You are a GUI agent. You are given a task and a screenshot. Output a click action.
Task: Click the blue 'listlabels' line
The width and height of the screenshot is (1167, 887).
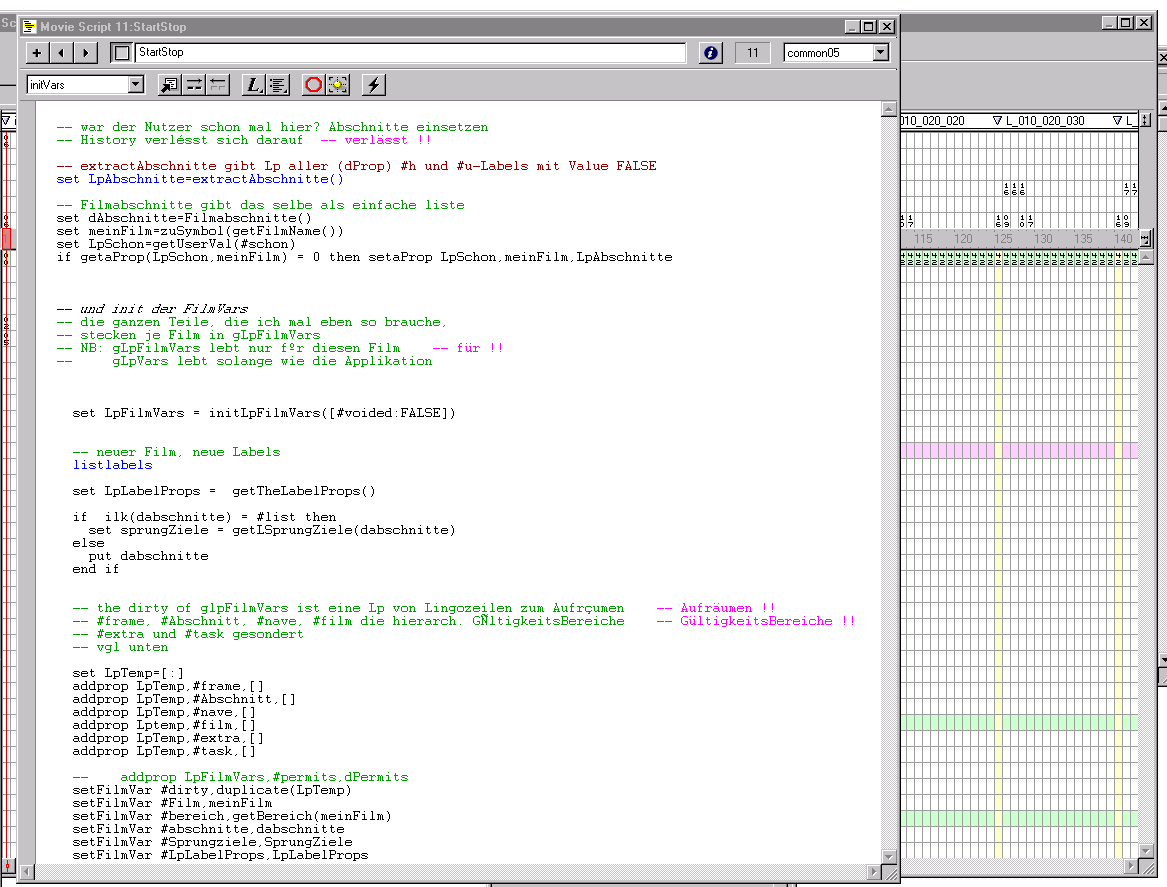coord(112,465)
